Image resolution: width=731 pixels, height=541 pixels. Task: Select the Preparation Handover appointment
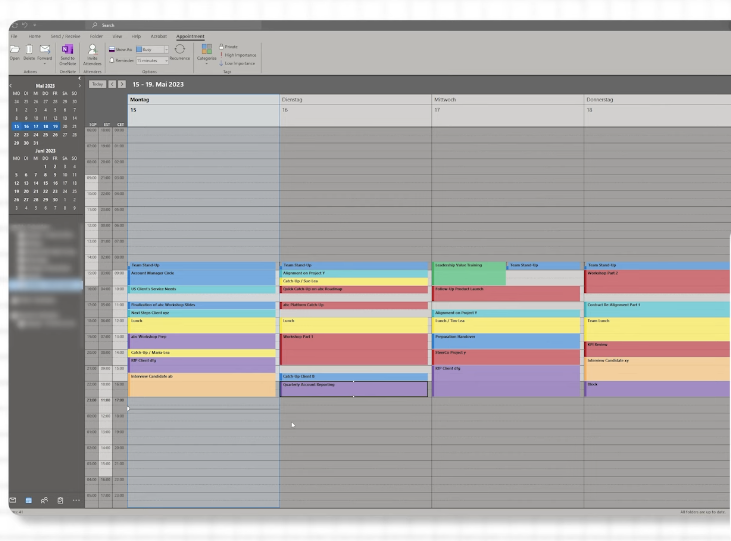tap(506, 341)
